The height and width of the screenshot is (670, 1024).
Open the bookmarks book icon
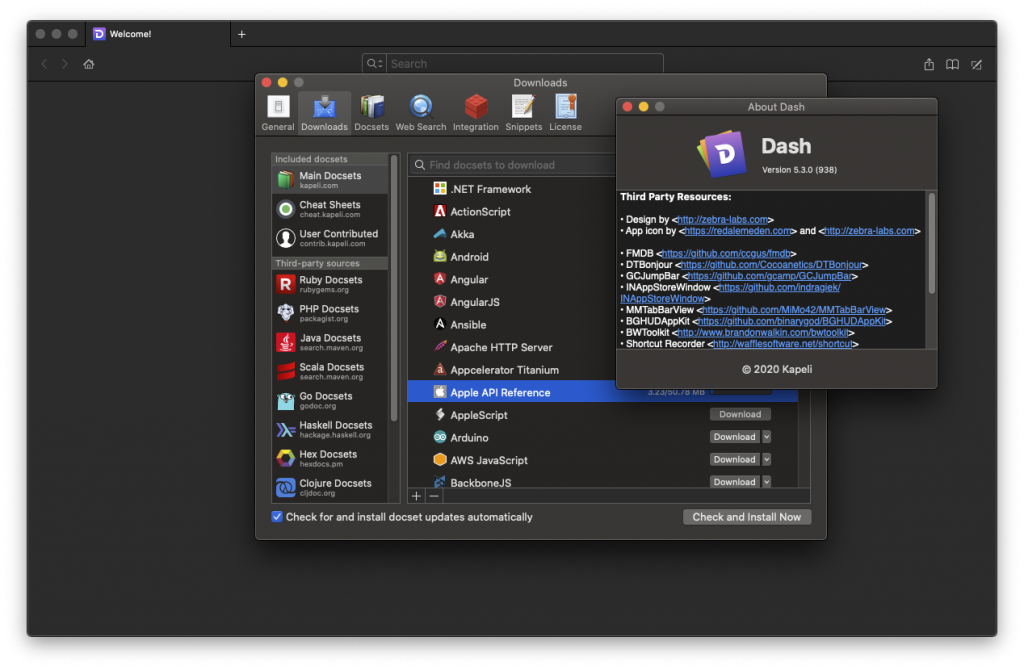tap(952, 64)
